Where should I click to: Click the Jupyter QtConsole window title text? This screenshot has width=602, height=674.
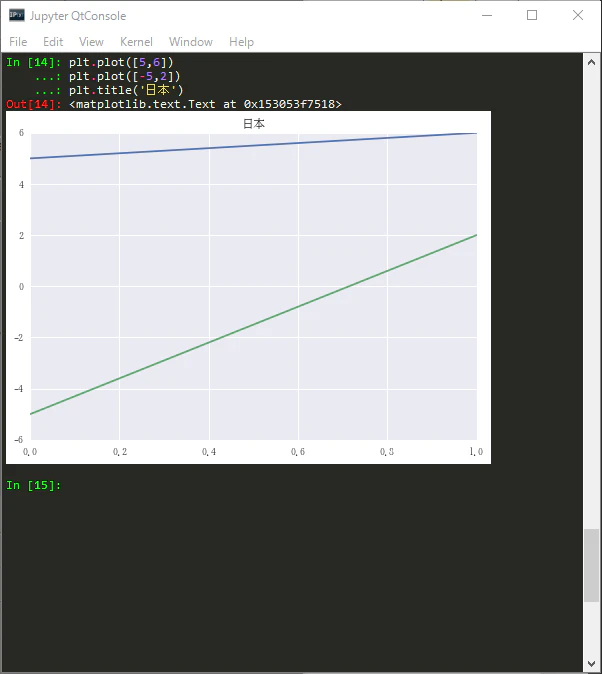(78, 16)
